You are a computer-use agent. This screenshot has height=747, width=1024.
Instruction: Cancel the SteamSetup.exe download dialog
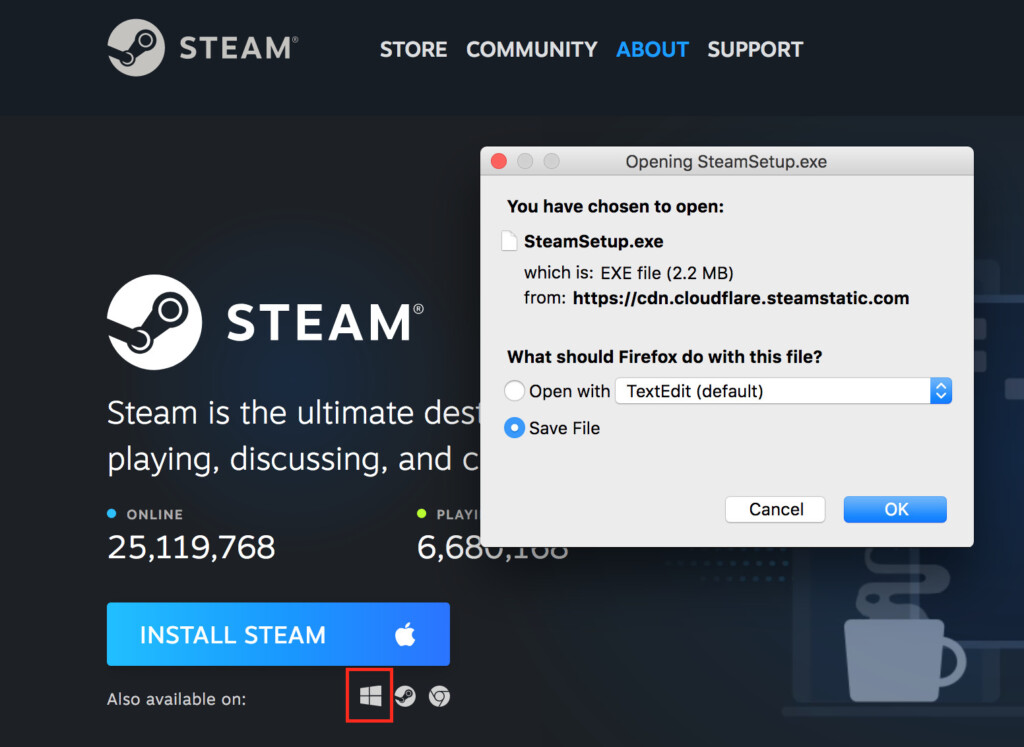coord(775,509)
